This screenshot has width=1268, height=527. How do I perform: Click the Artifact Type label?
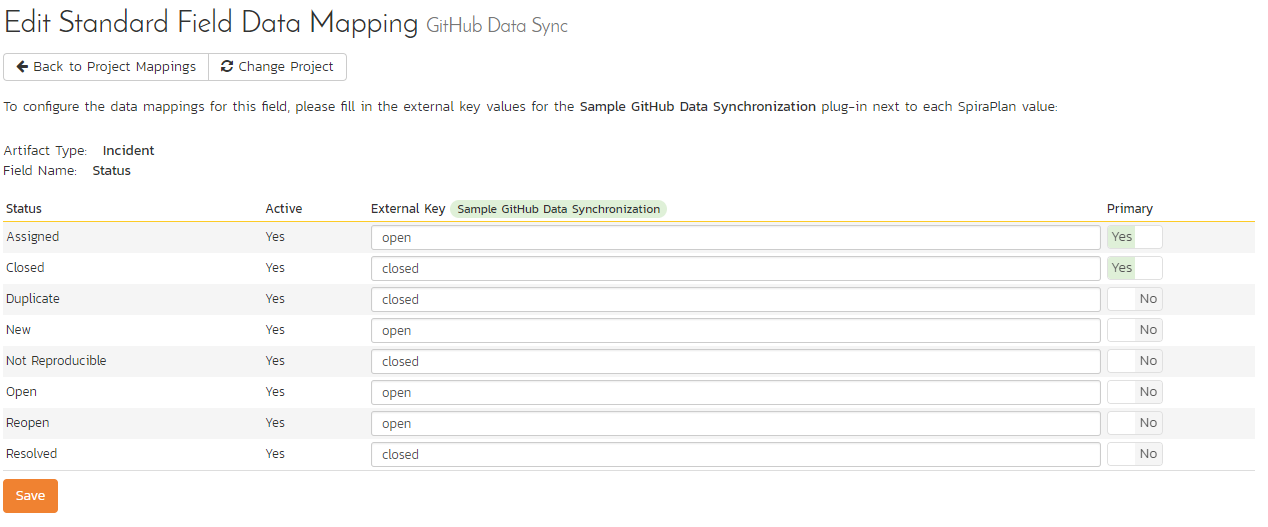[x=46, y=151]
